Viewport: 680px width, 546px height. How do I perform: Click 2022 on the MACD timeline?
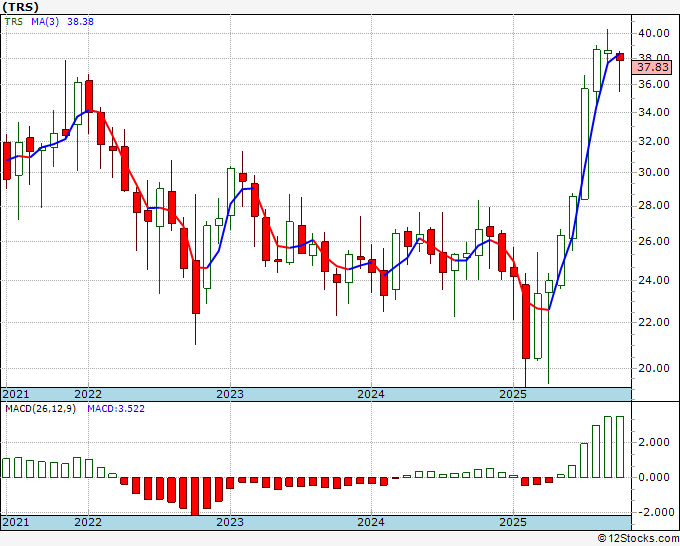tap(88, 522)
